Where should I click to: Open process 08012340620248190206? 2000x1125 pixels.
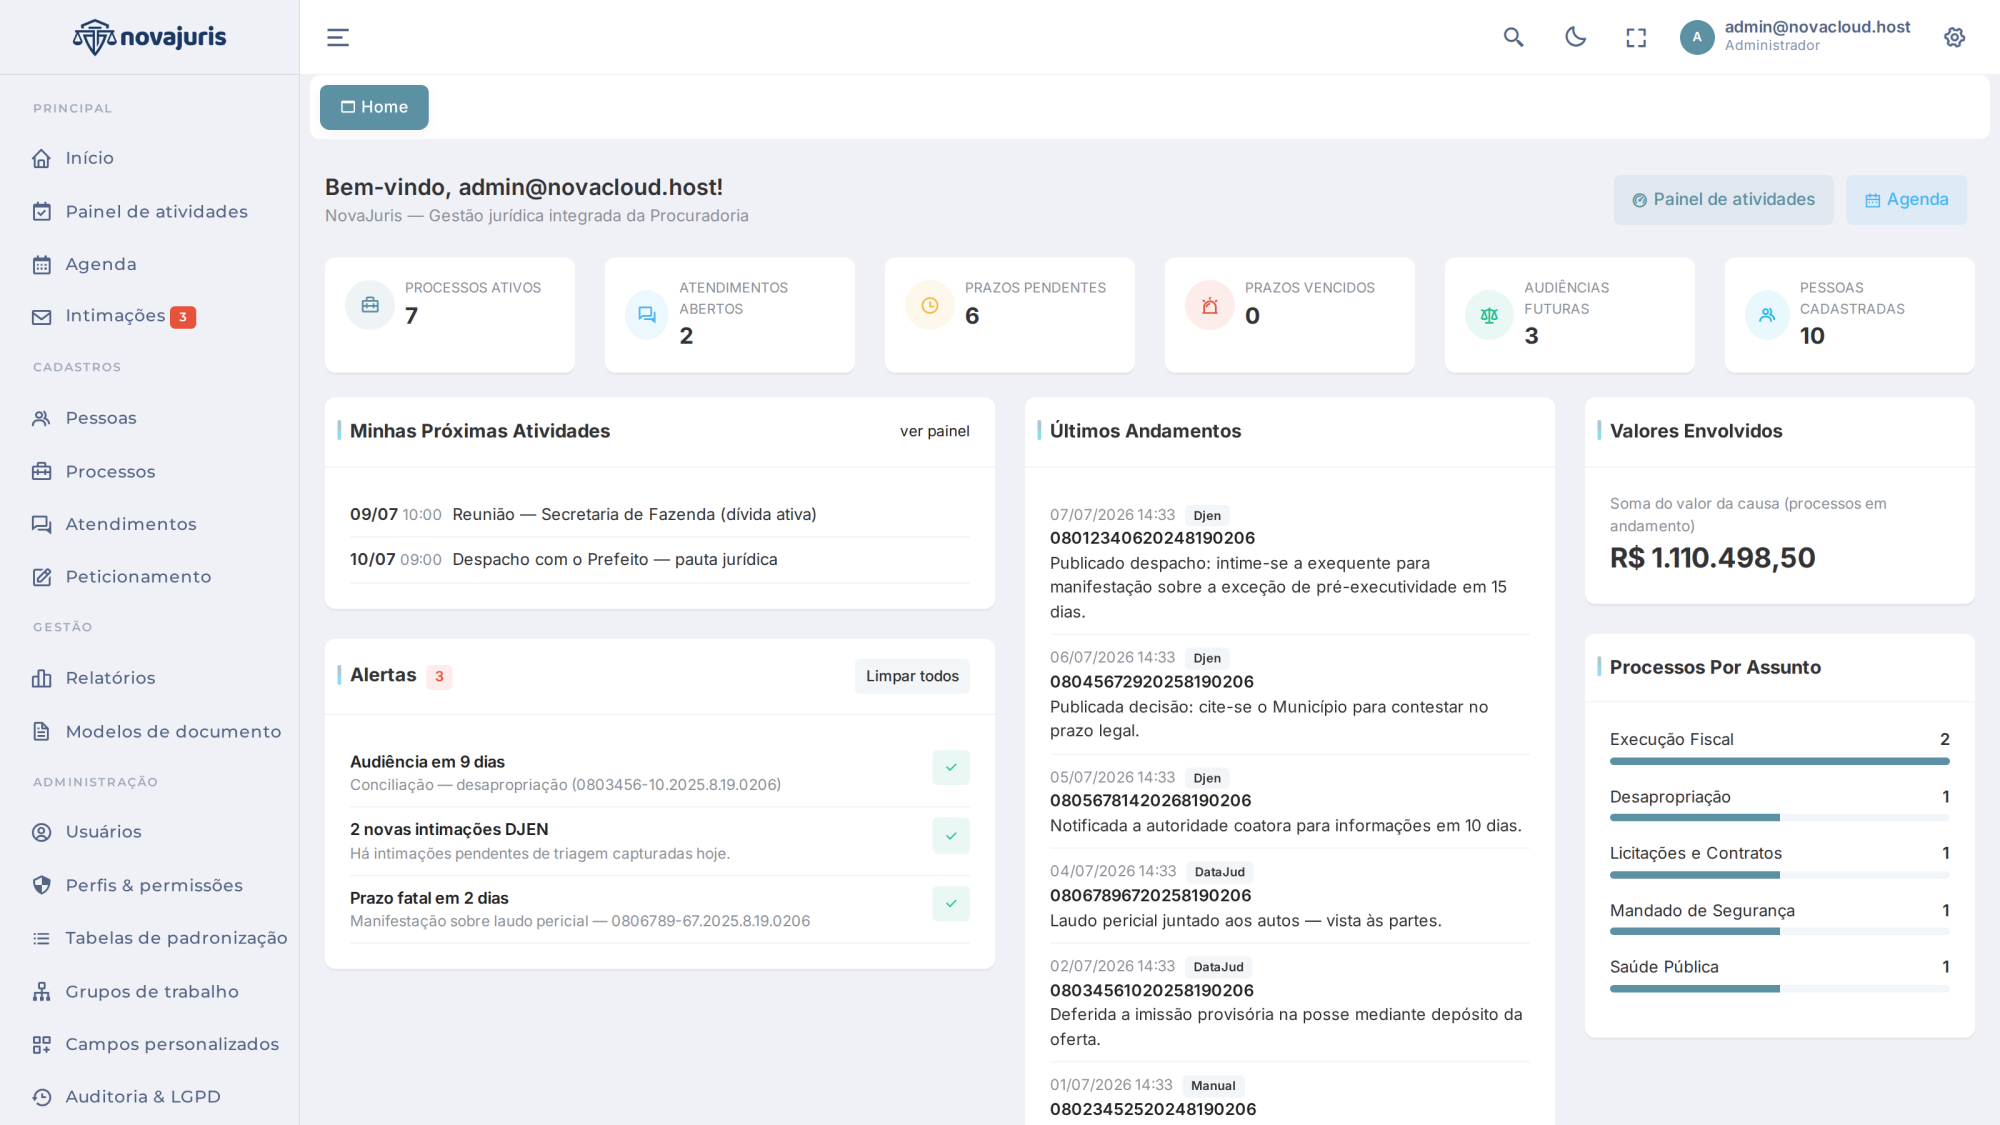click(1152, 538)
